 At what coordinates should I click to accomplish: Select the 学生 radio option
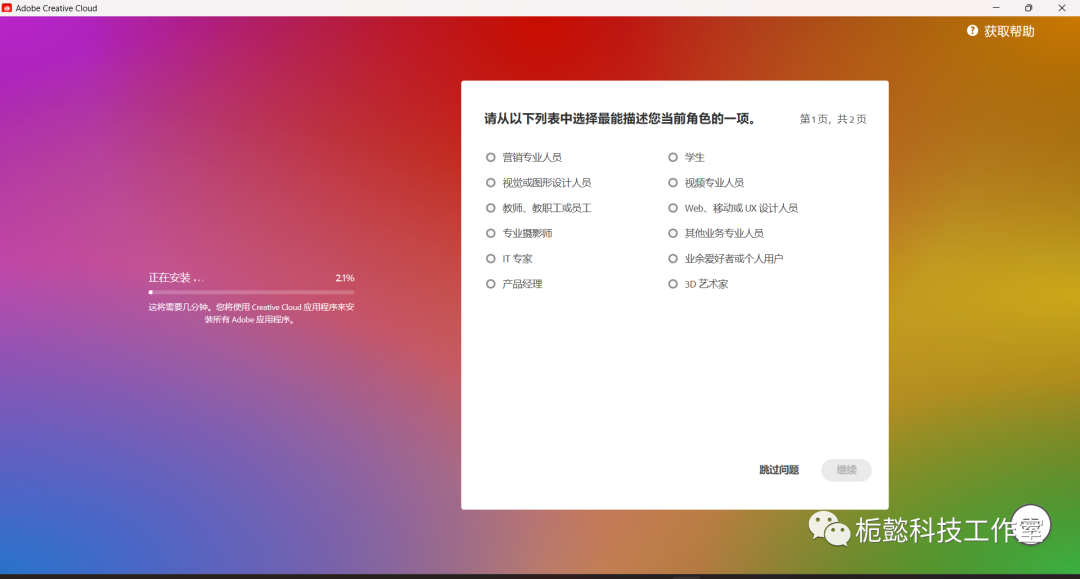tap(673, 157)
